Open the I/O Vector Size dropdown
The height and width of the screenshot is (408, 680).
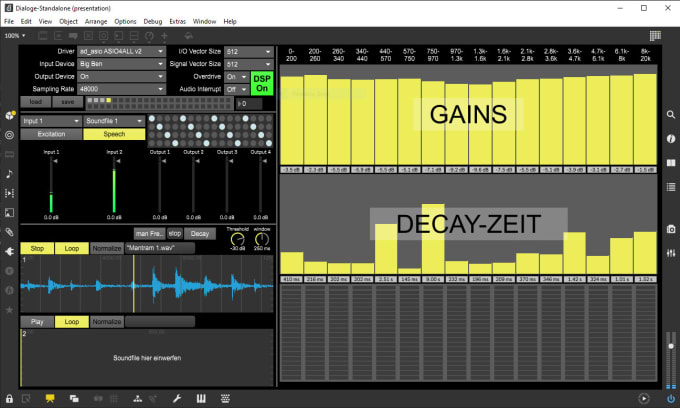249,52
